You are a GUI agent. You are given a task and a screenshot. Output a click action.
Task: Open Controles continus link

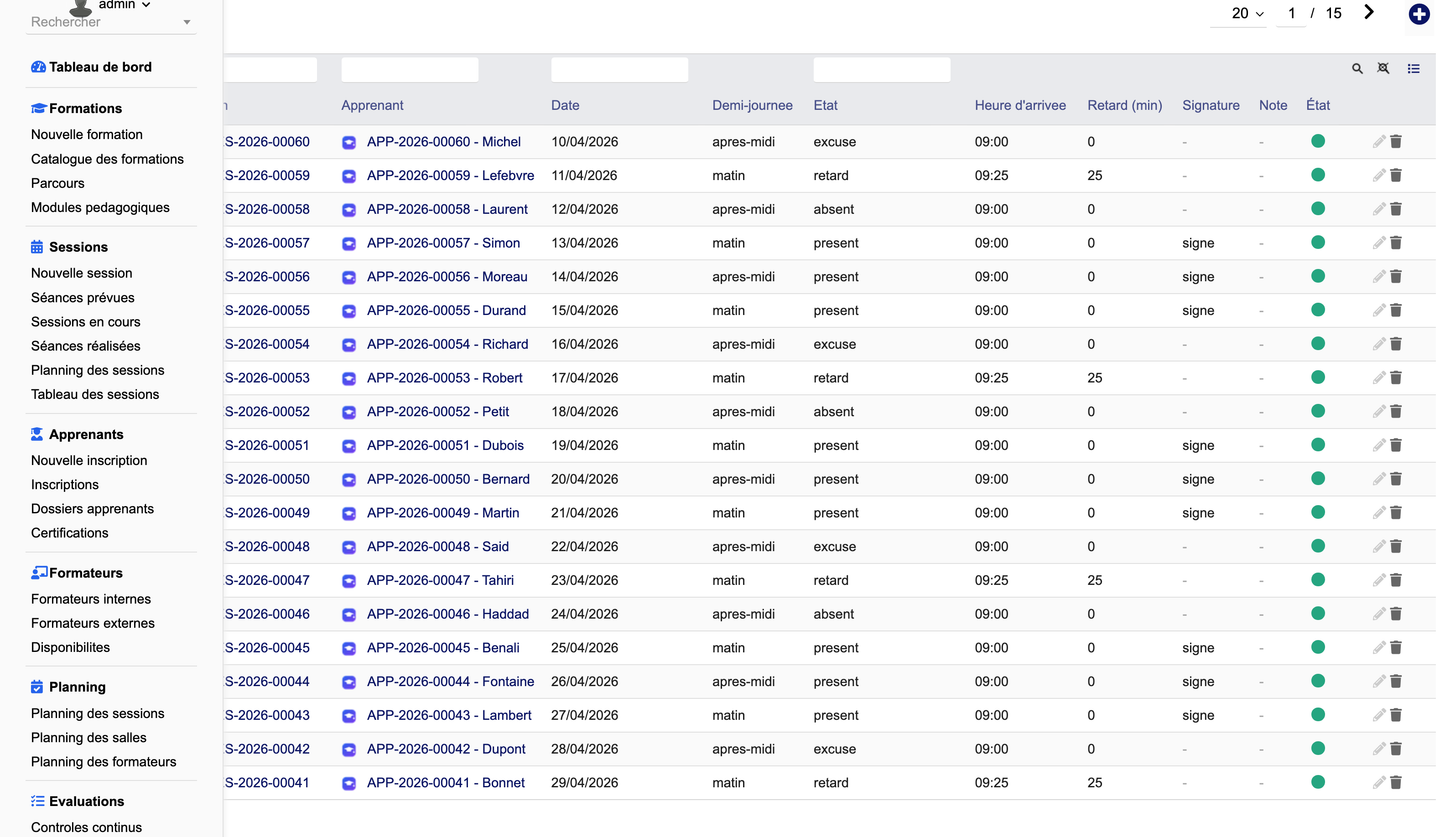coord(86,827)
